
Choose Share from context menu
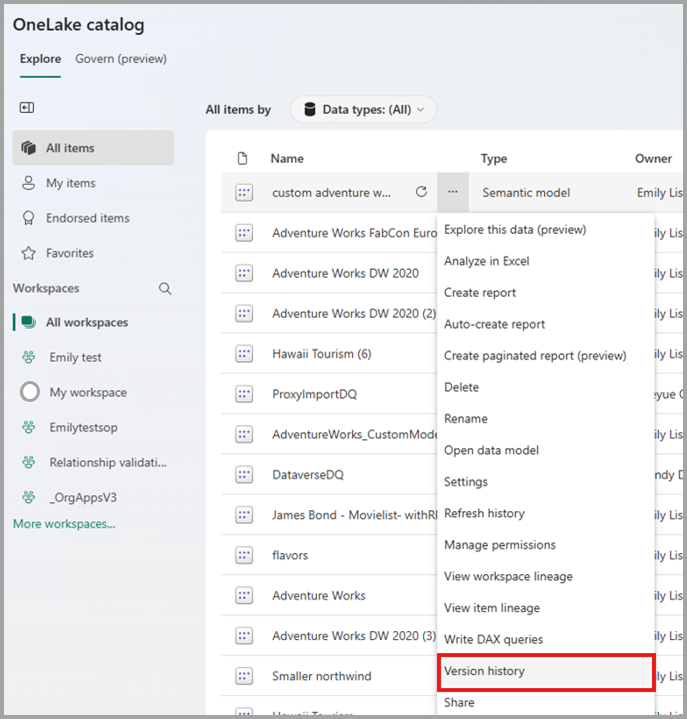point(546,702)
